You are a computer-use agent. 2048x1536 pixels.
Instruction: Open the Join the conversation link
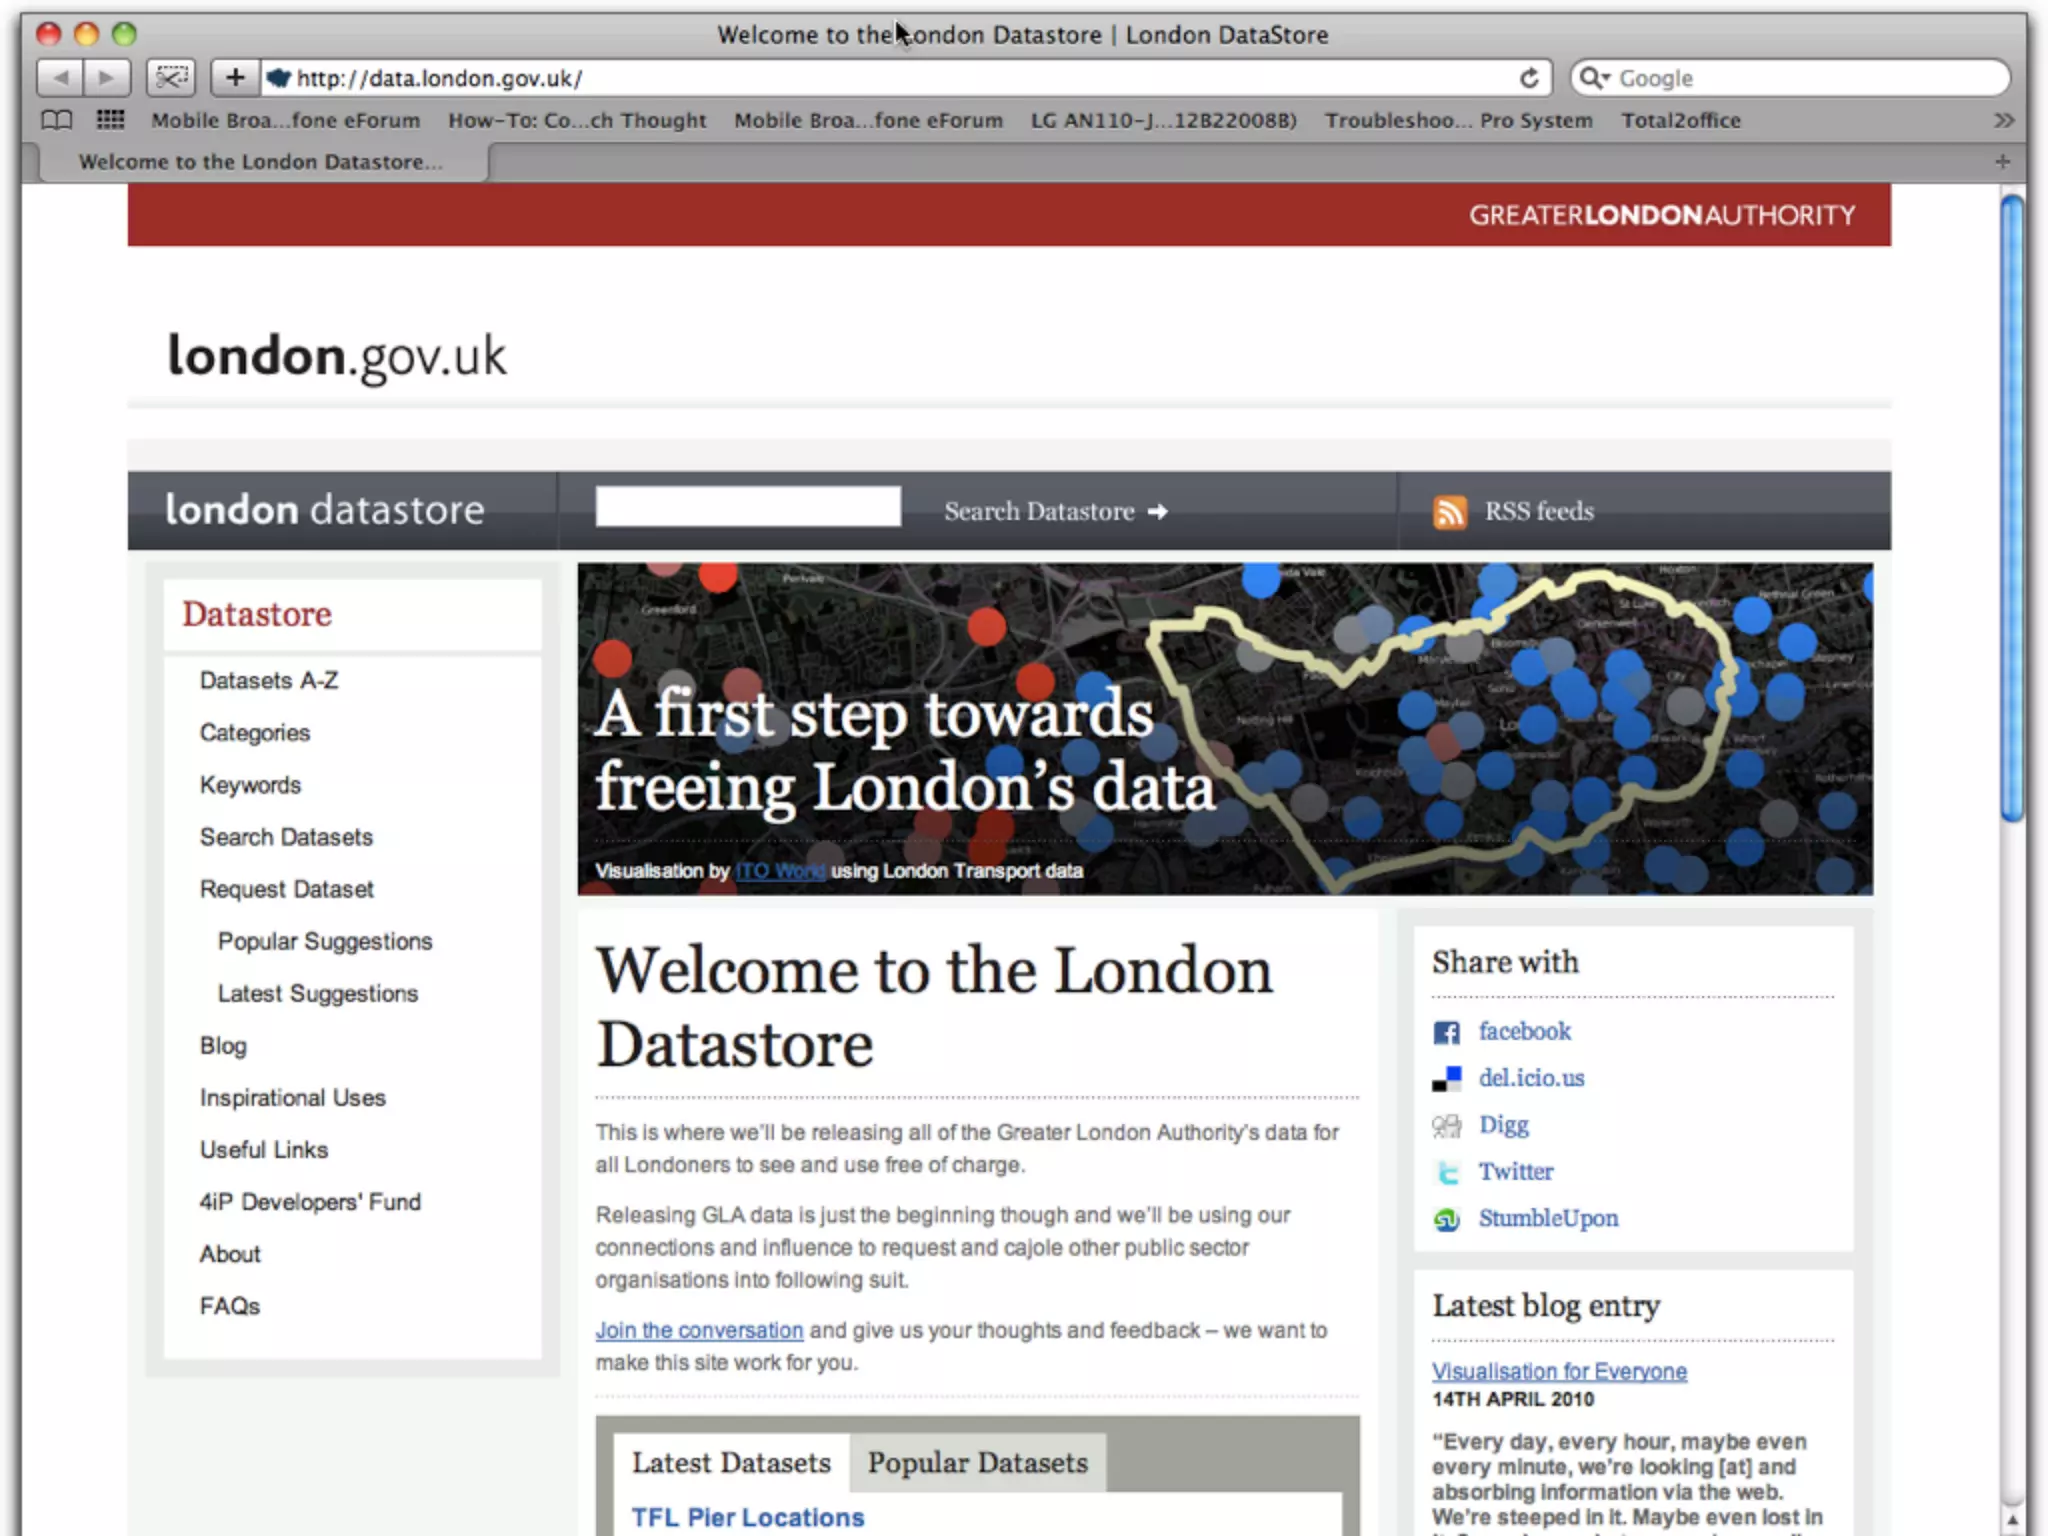(699, 1331)
